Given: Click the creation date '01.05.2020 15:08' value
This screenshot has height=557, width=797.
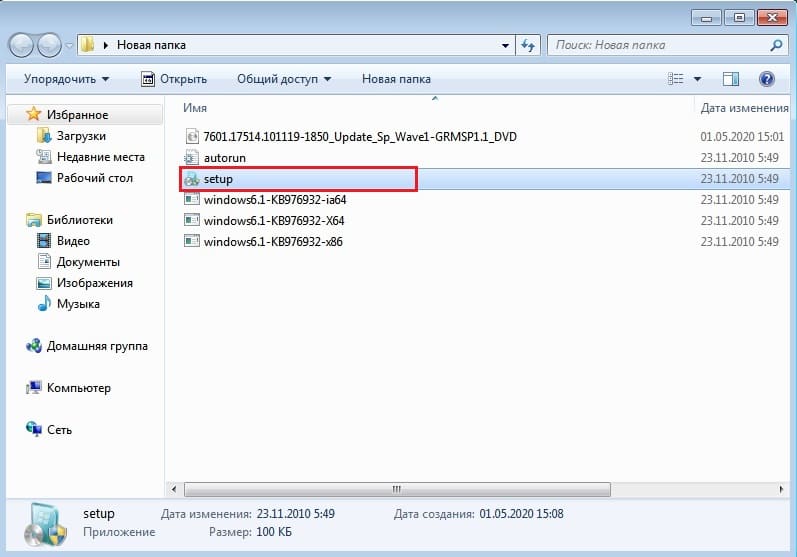Looking at the screenshot, I should click(x=522, y=514).
